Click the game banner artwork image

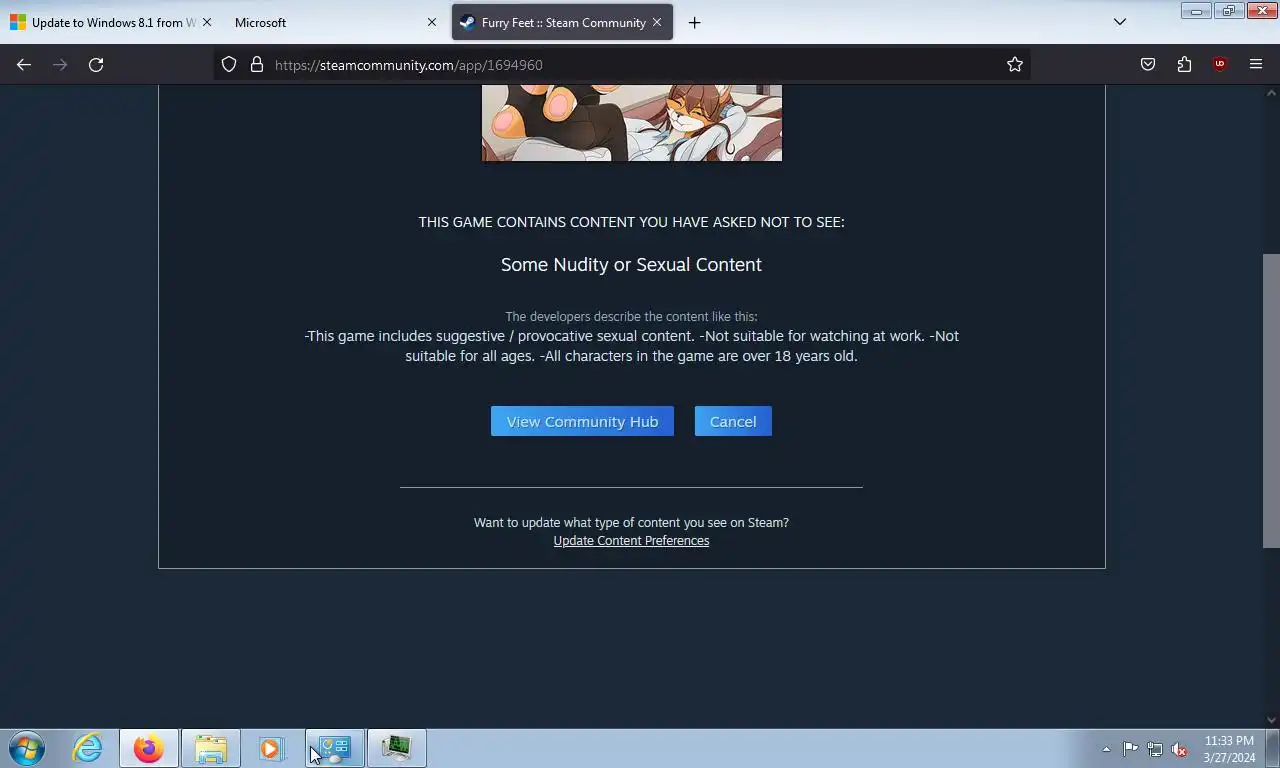[632, 122]
